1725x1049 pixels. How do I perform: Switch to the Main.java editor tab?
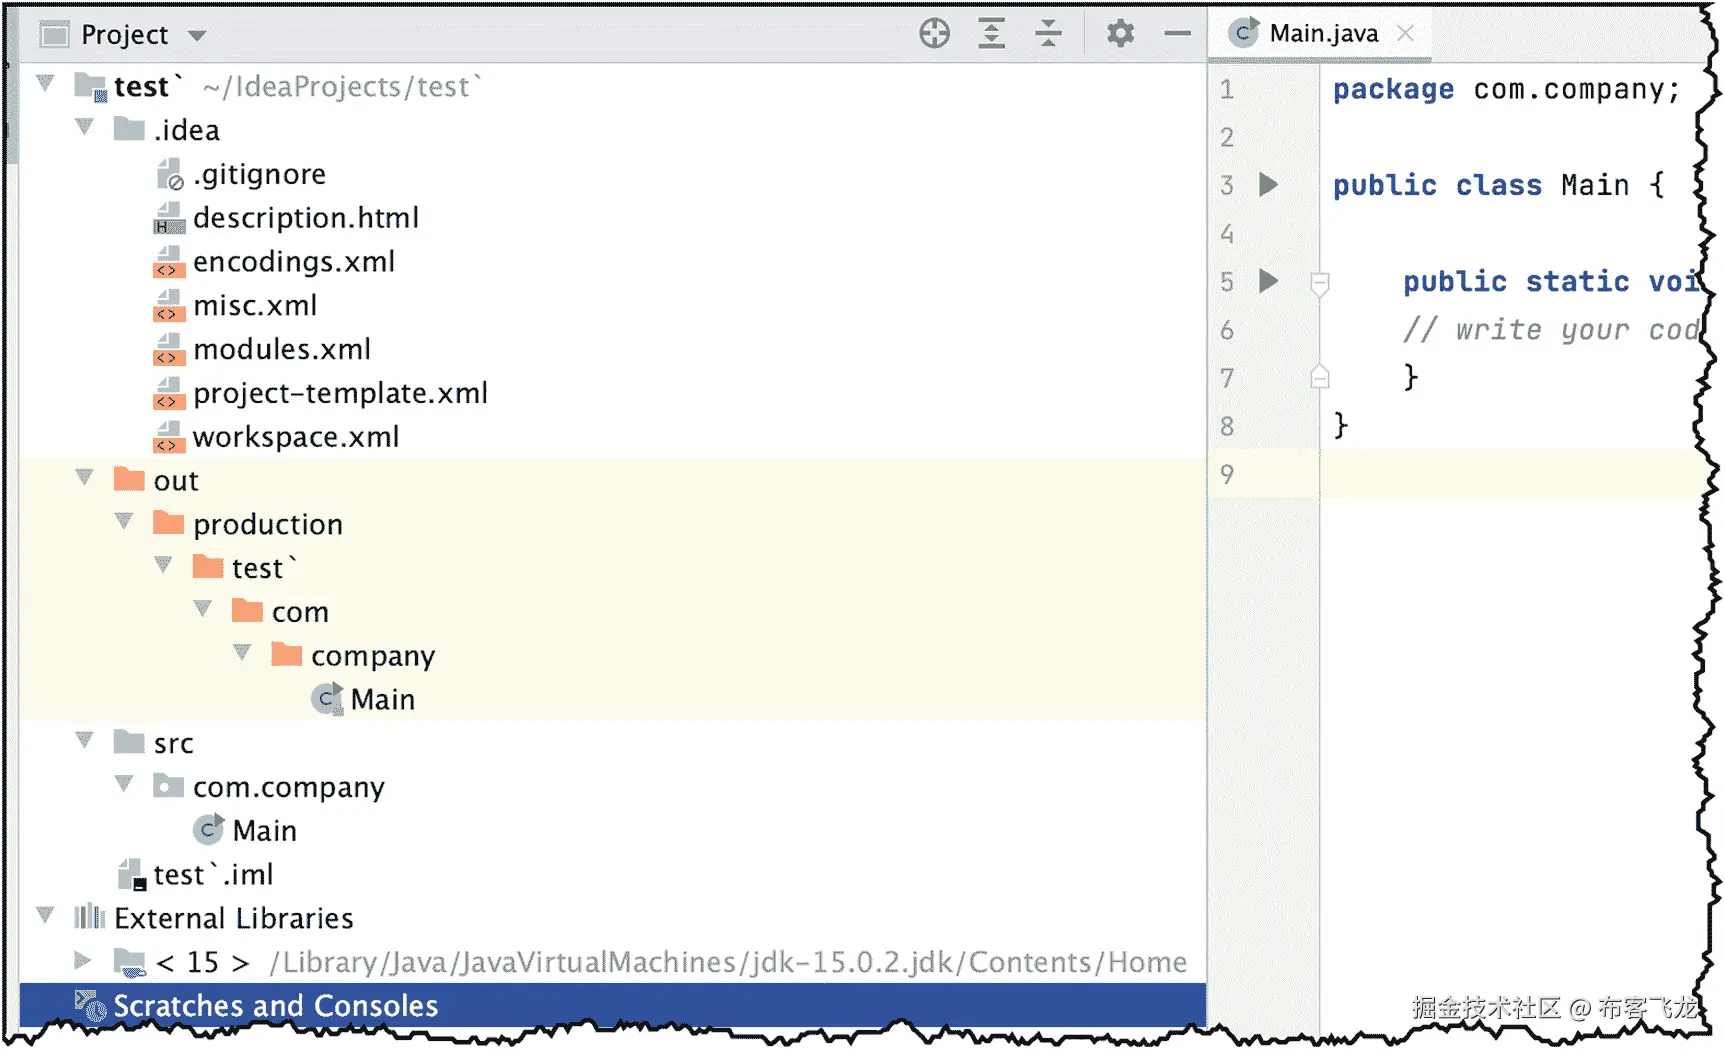pos(1322,34)
